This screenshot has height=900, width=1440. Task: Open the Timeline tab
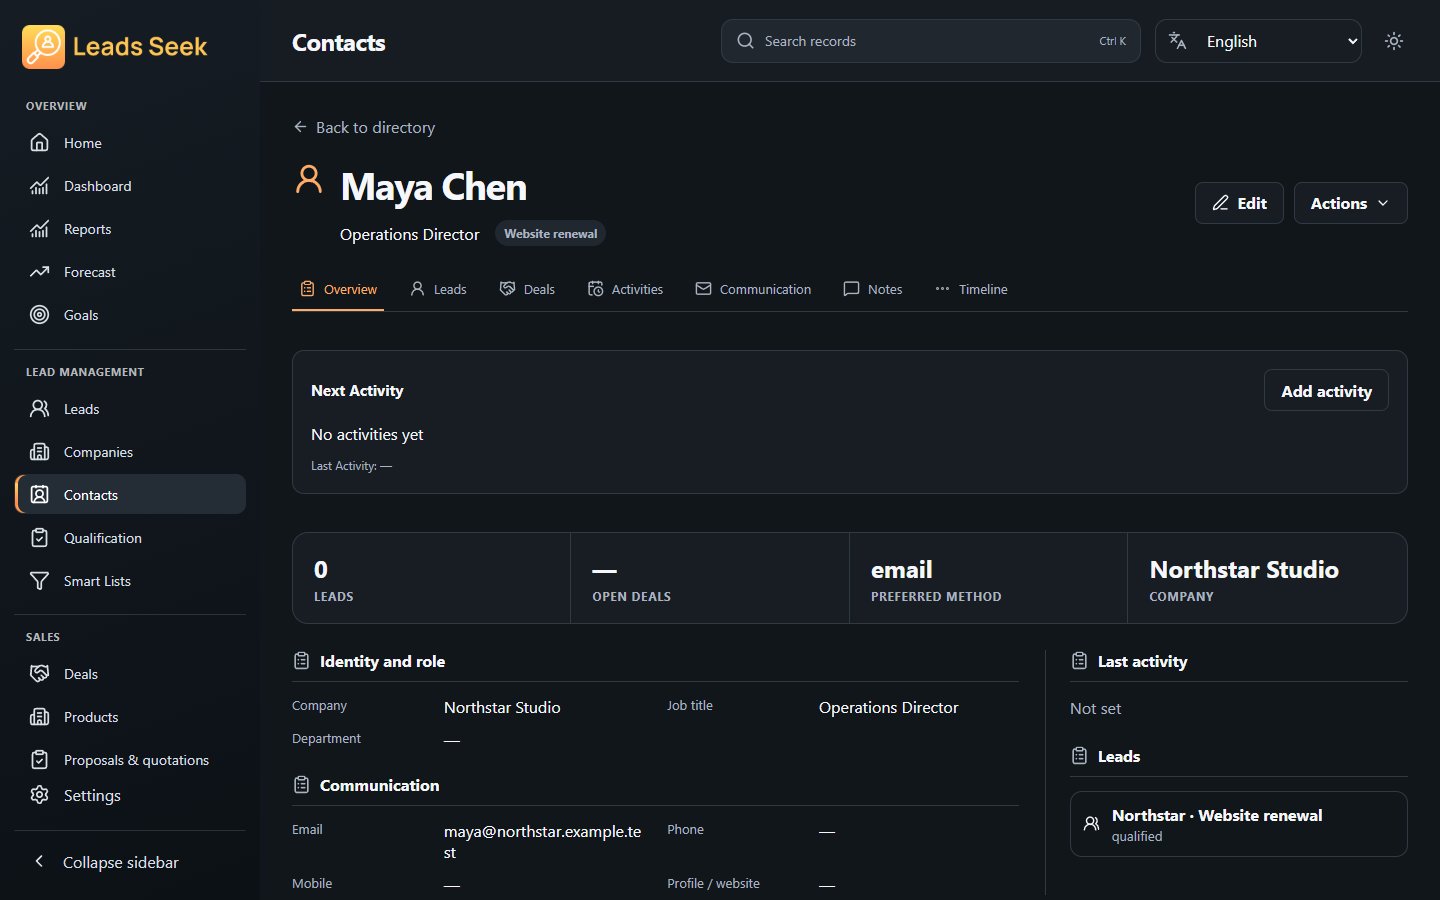971,289
